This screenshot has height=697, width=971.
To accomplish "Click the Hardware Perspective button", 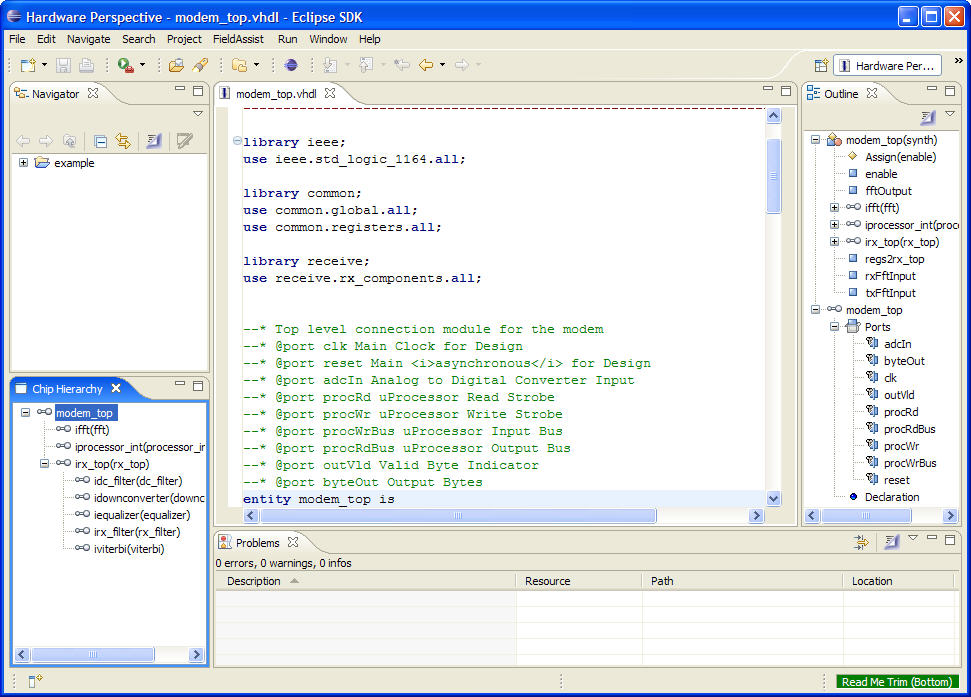I will point(887,66).
